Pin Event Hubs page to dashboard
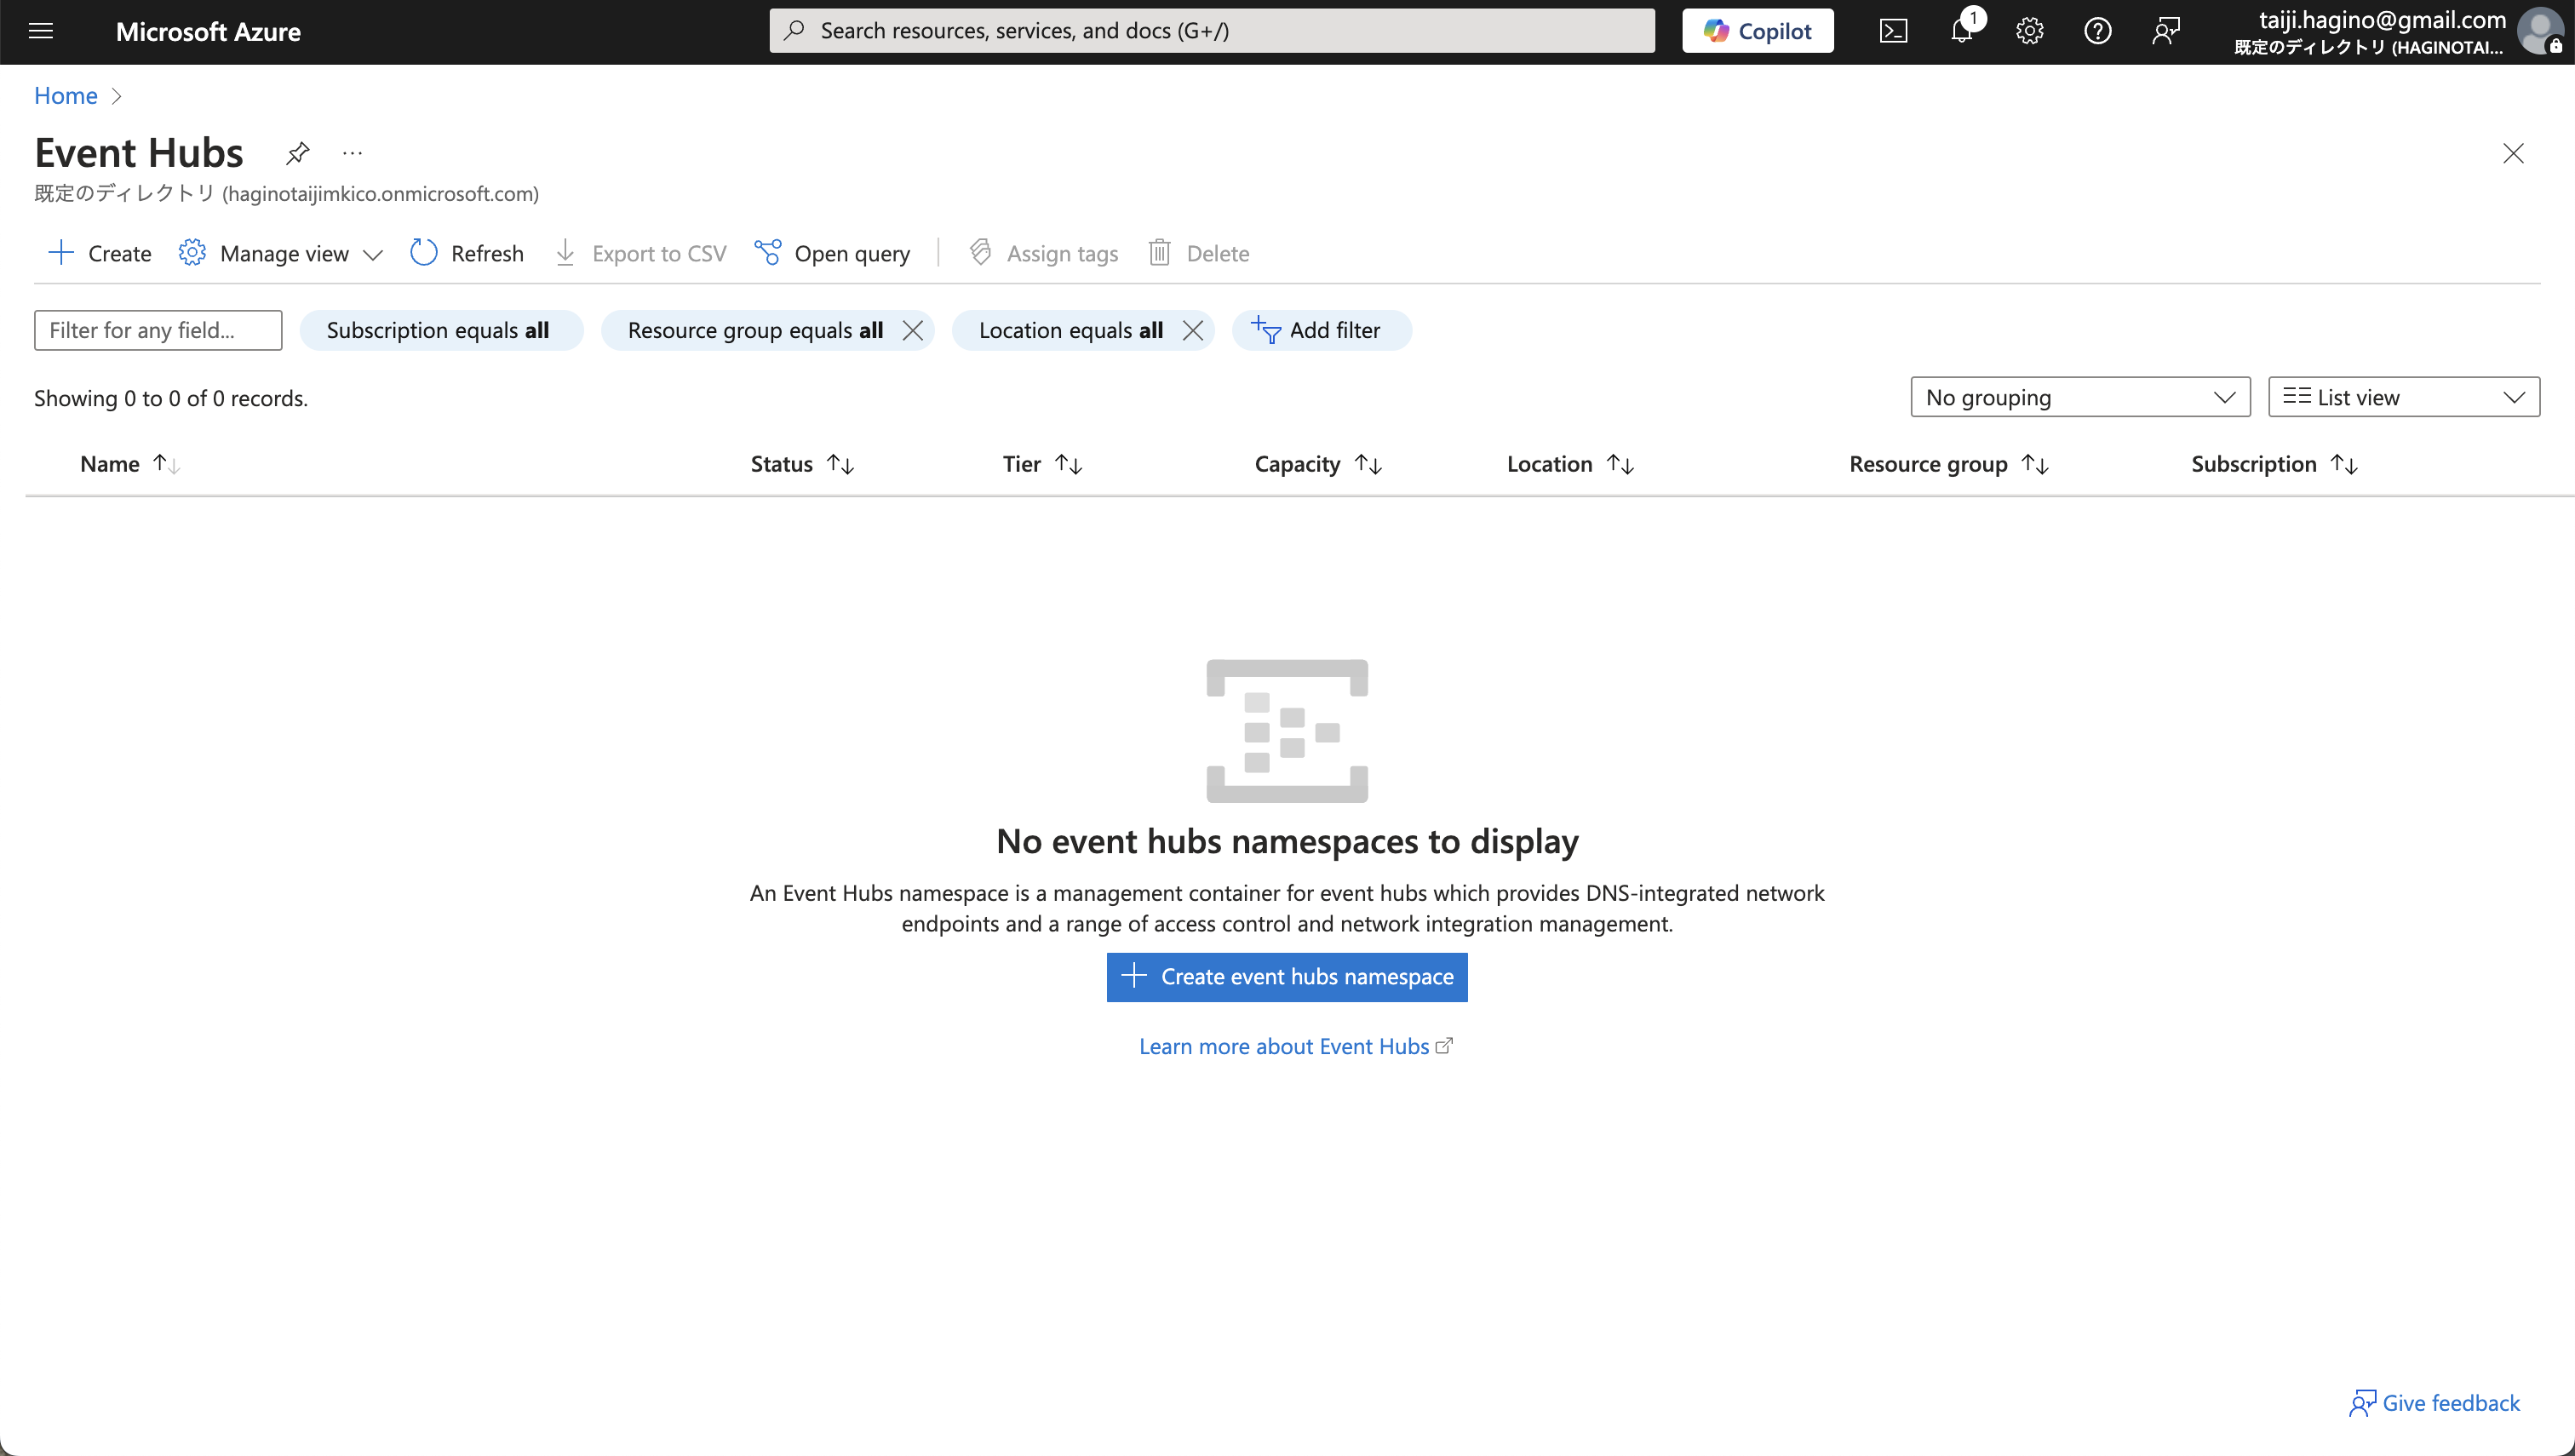 [x=296, y=152]
